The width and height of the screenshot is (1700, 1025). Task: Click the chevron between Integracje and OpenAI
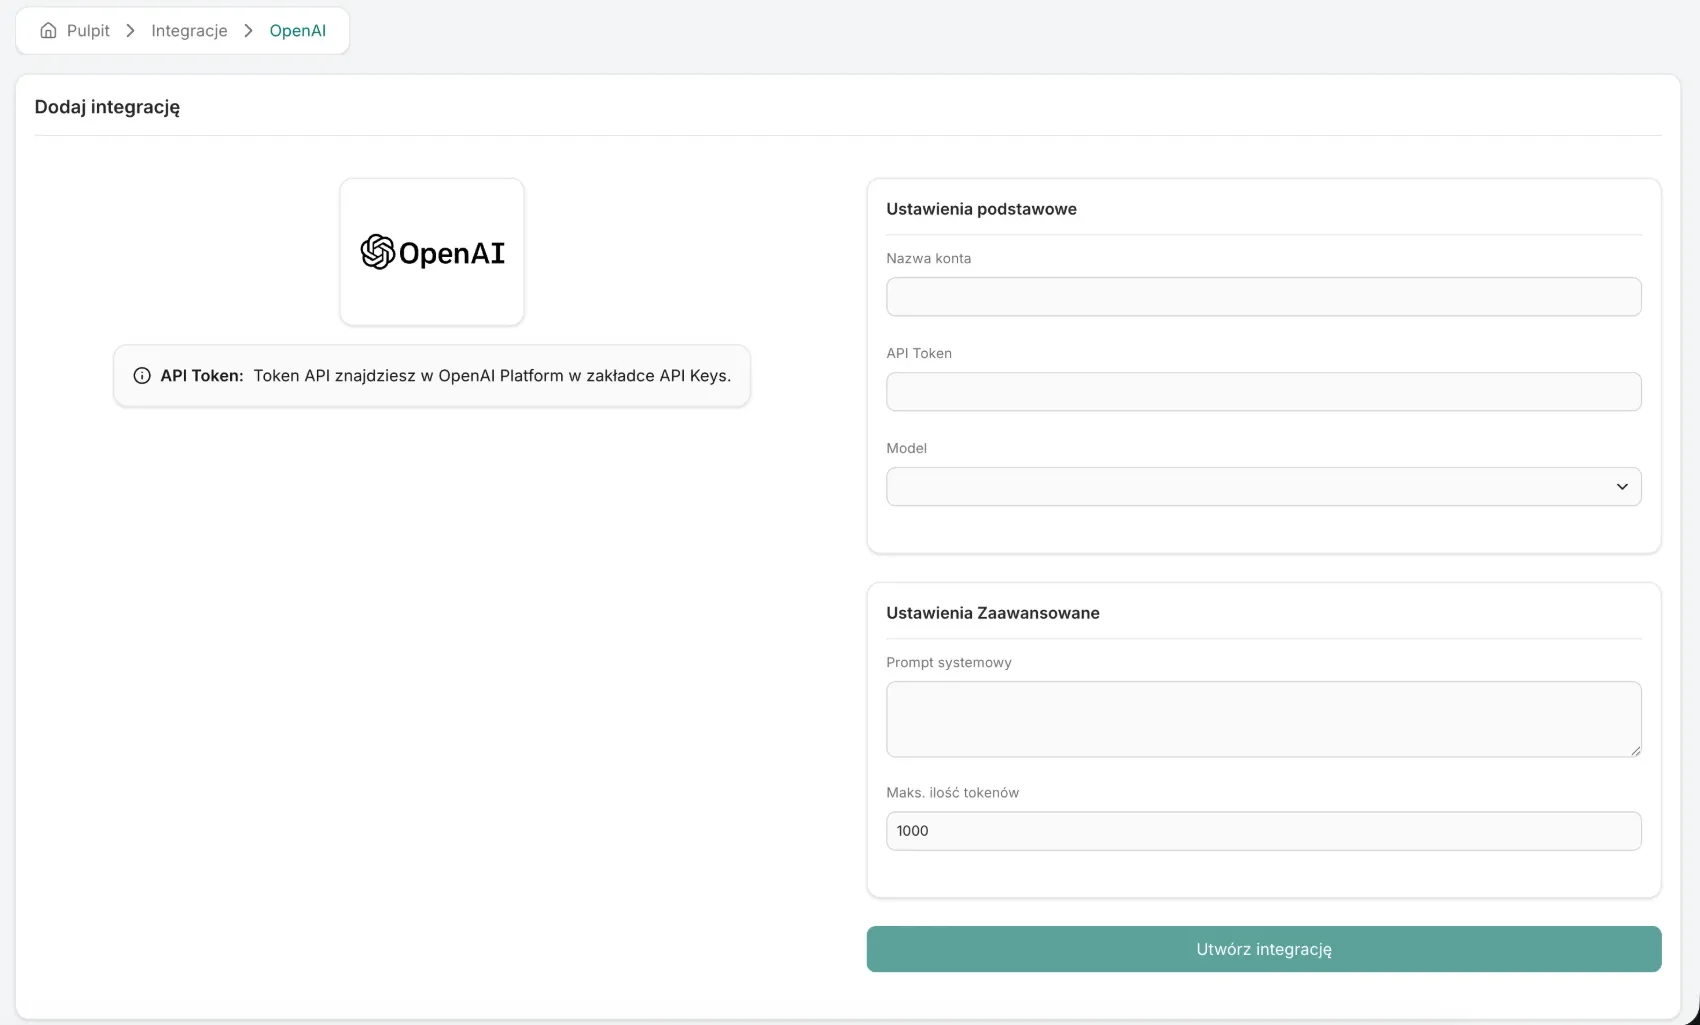point(249,31)
